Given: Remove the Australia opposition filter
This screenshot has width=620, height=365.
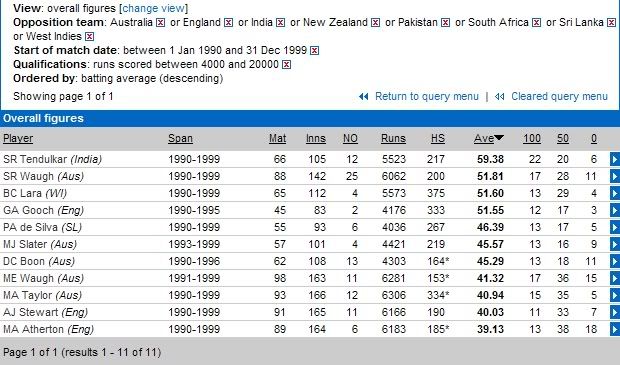Looking at the screenshot, I should (x=160, y=23).
